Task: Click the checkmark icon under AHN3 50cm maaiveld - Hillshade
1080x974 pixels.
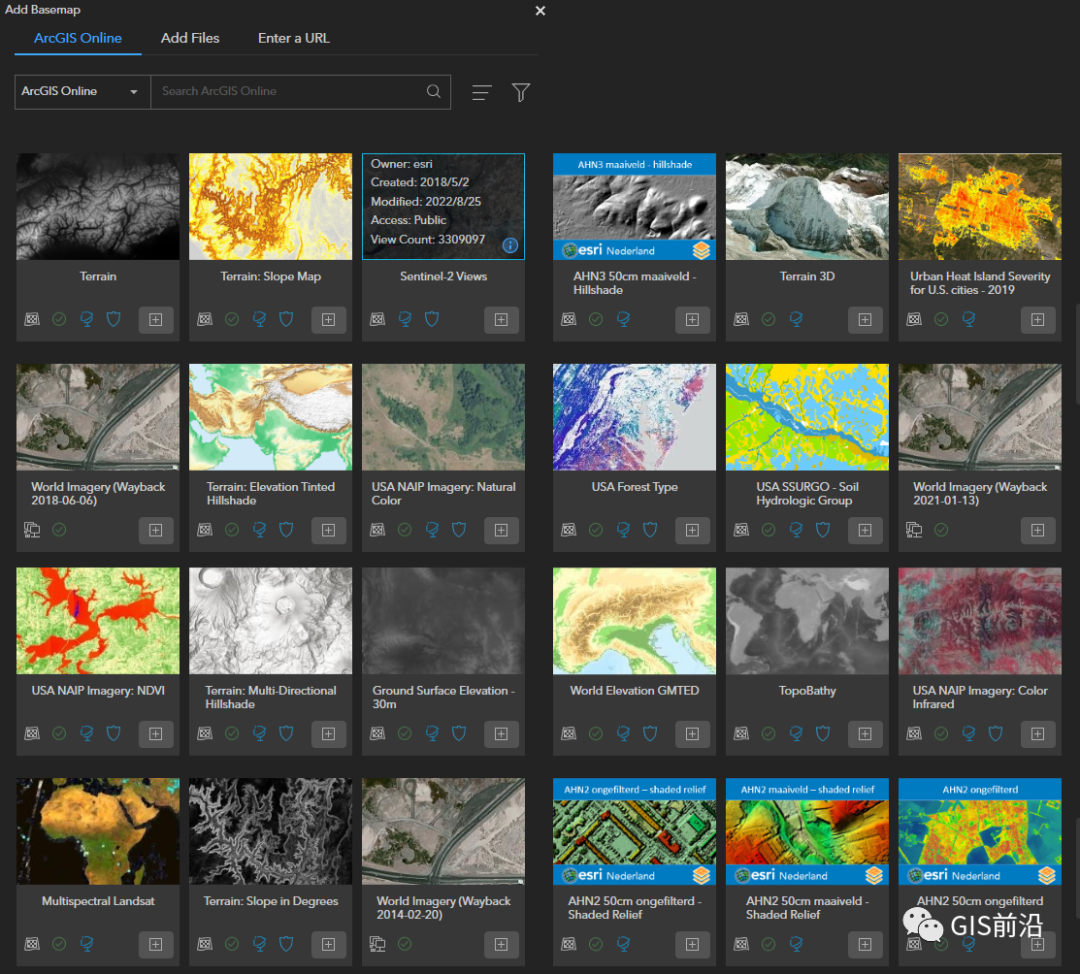Action: click(596, 319)
